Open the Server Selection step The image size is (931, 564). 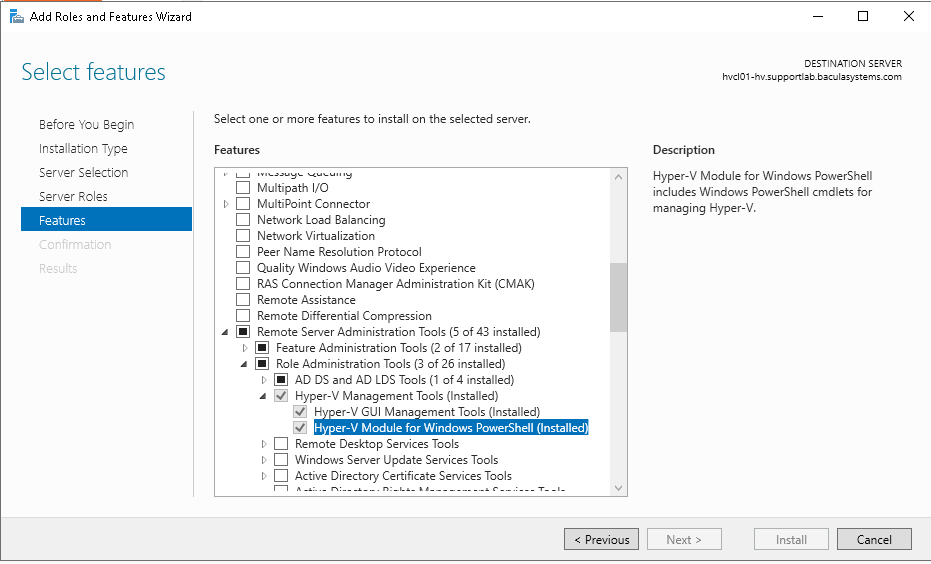click(84, 172)
